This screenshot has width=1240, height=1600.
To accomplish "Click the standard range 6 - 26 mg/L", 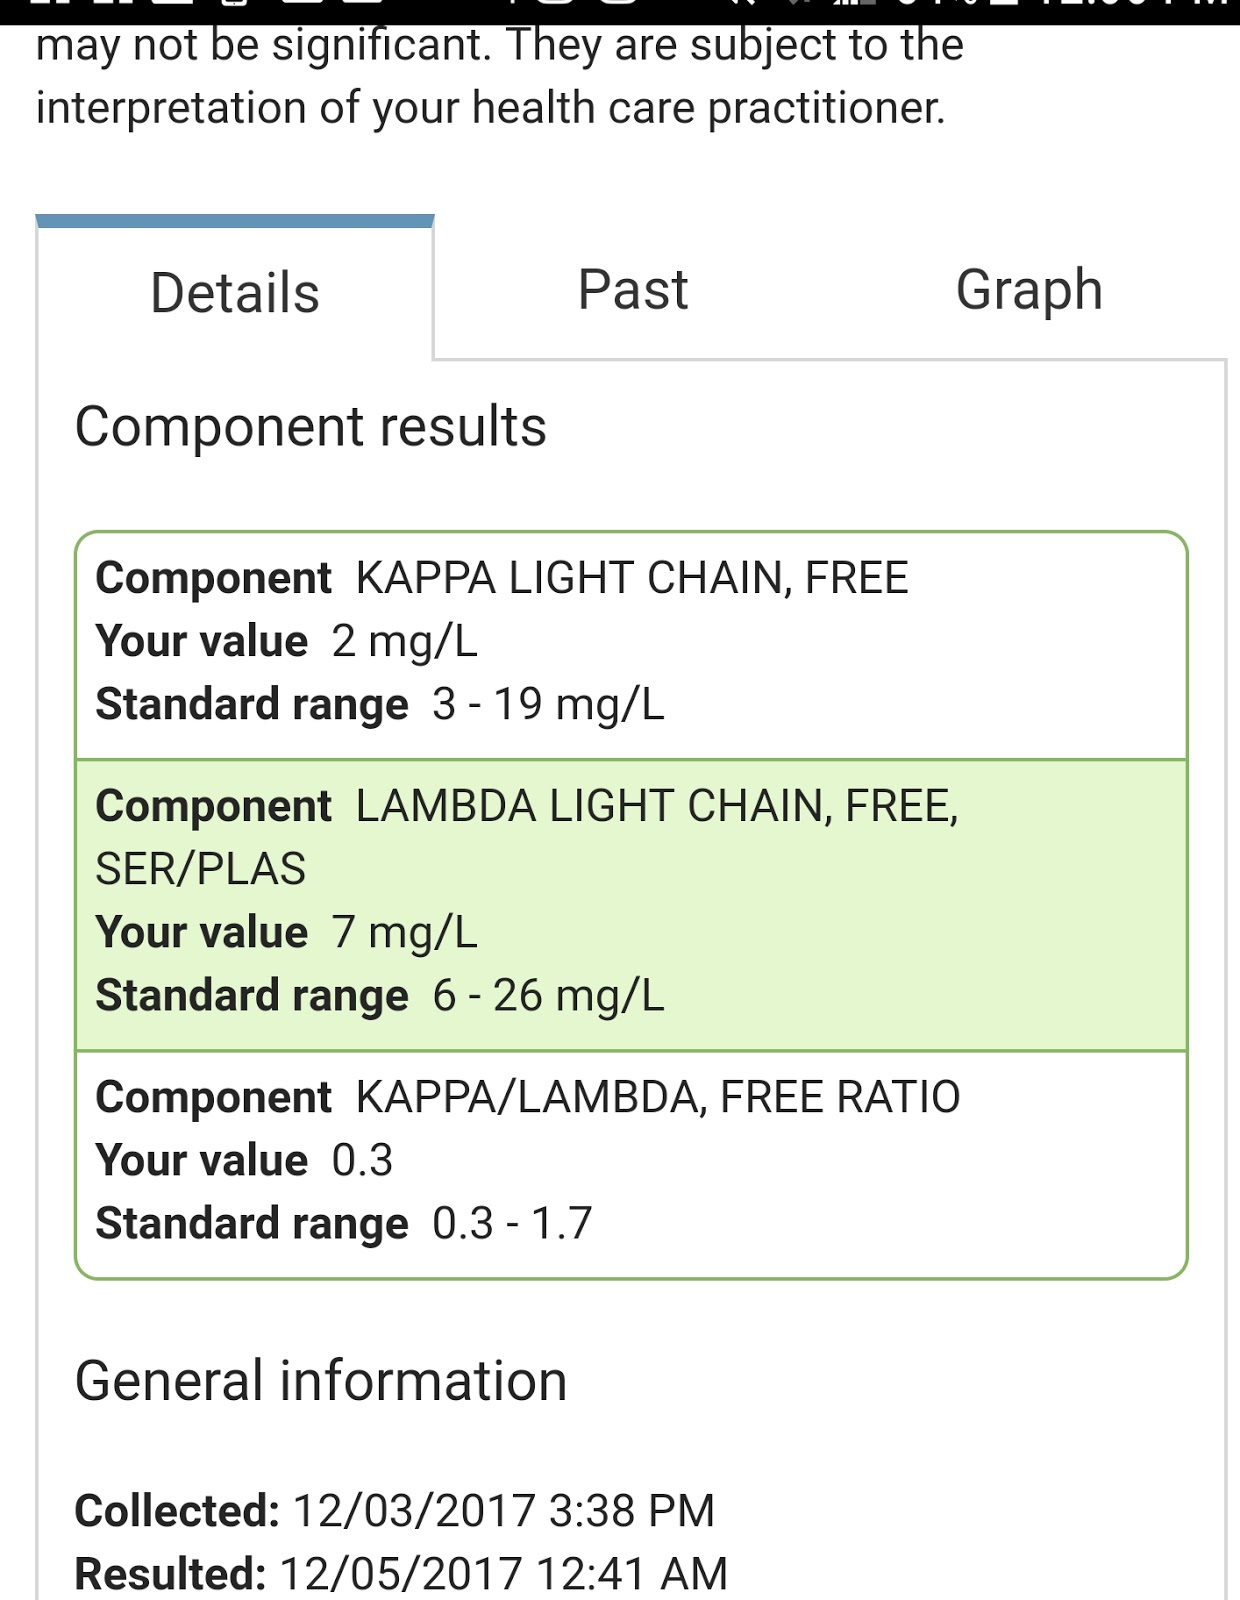I will point(547,995).
